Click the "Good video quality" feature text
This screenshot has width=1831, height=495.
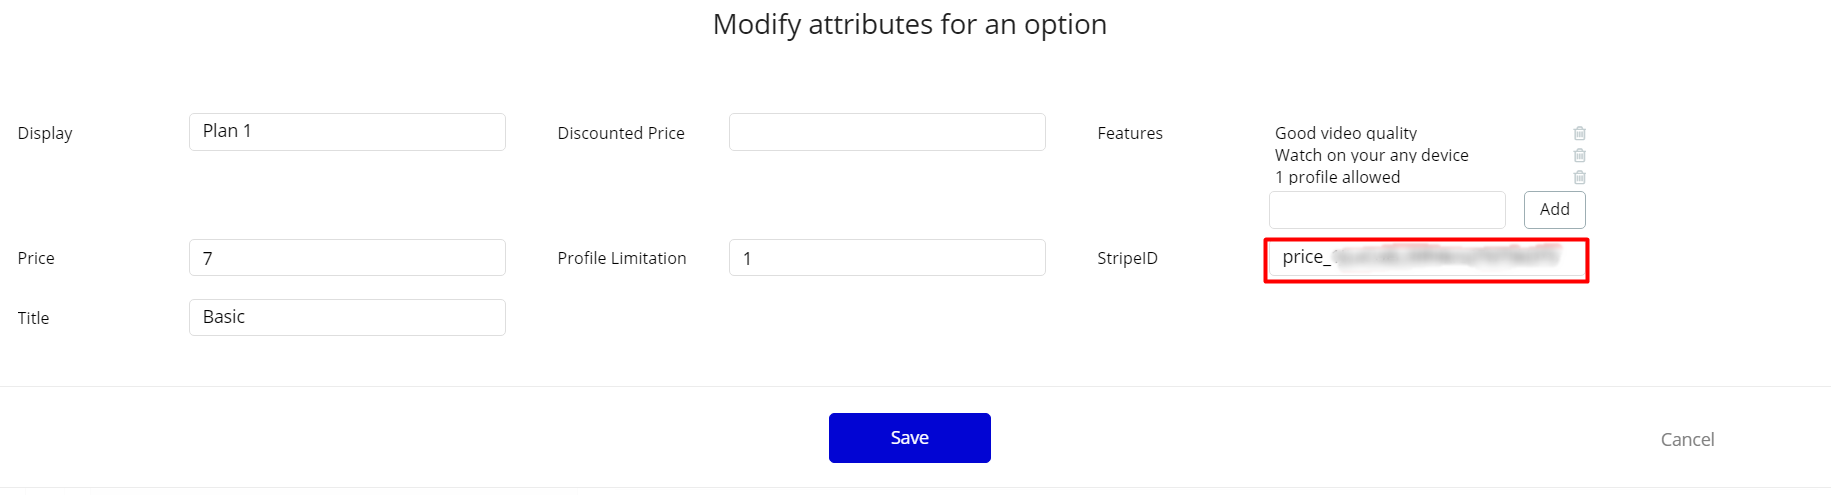point(1345,133)
